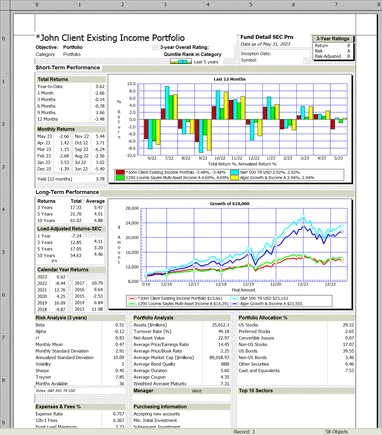Select the 3-Year Ratings box header
Screen dimensions: 382x435
(x=332, y=38)
